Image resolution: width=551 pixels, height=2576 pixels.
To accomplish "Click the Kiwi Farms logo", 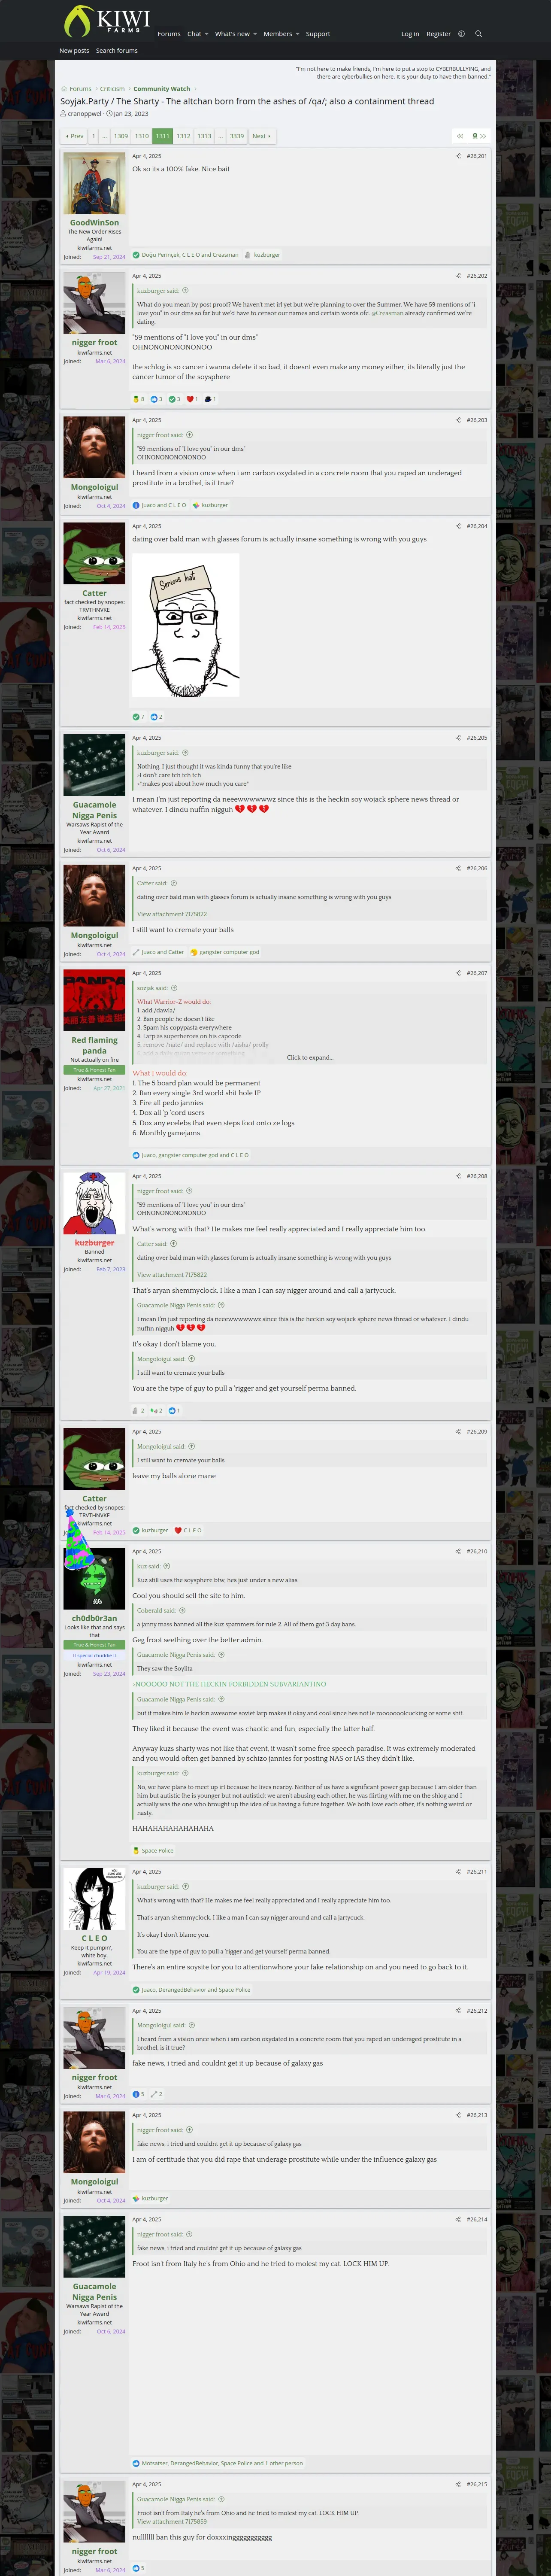I will 107,20.
